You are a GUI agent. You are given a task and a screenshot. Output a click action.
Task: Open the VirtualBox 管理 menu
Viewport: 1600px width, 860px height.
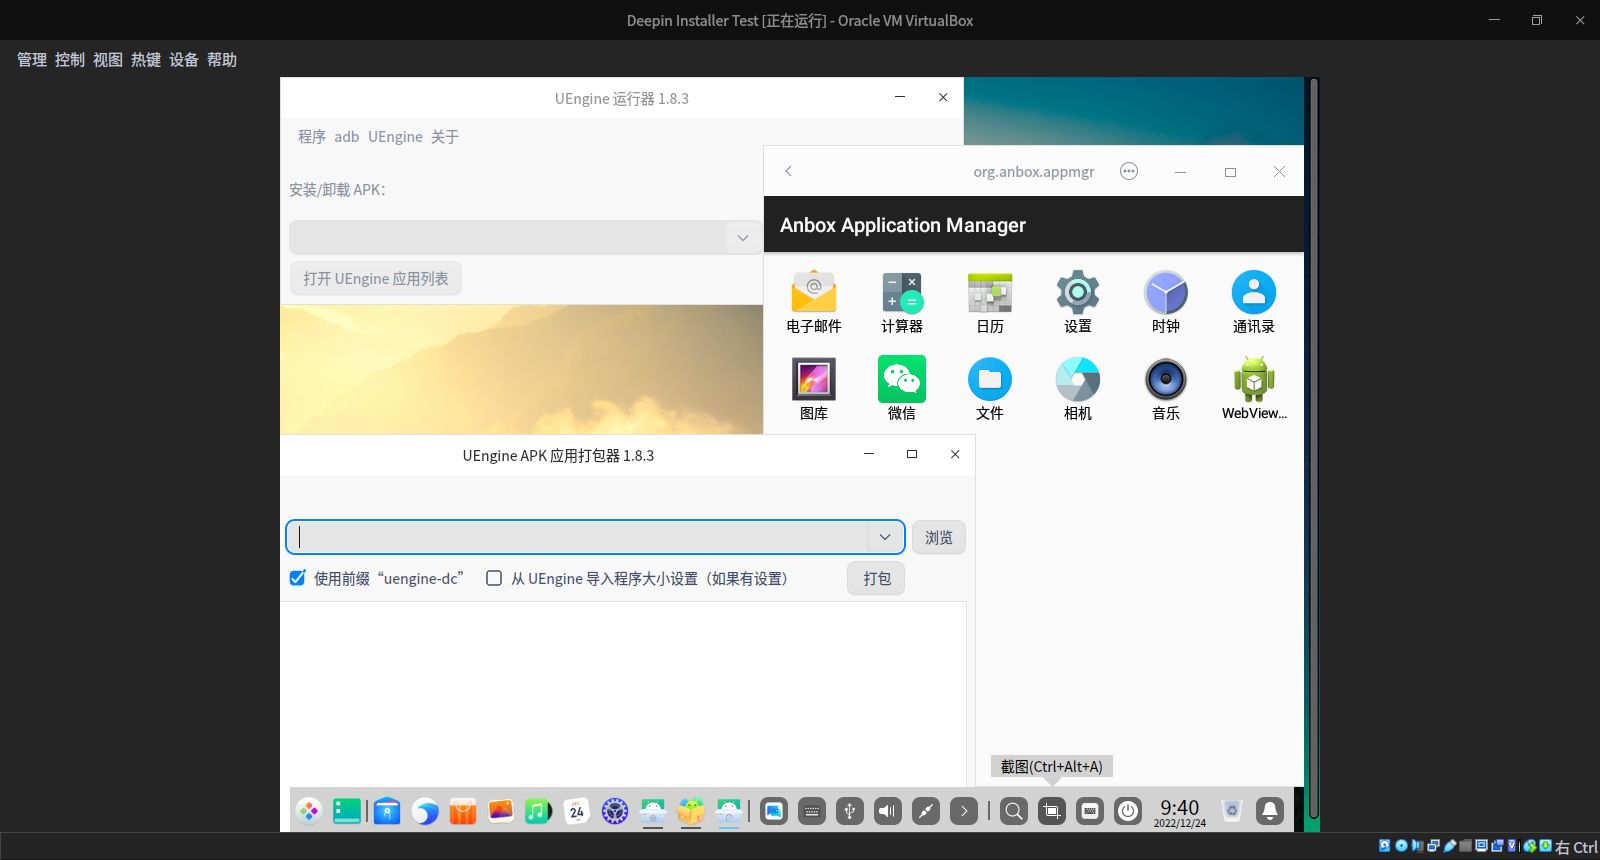[32, 60]
